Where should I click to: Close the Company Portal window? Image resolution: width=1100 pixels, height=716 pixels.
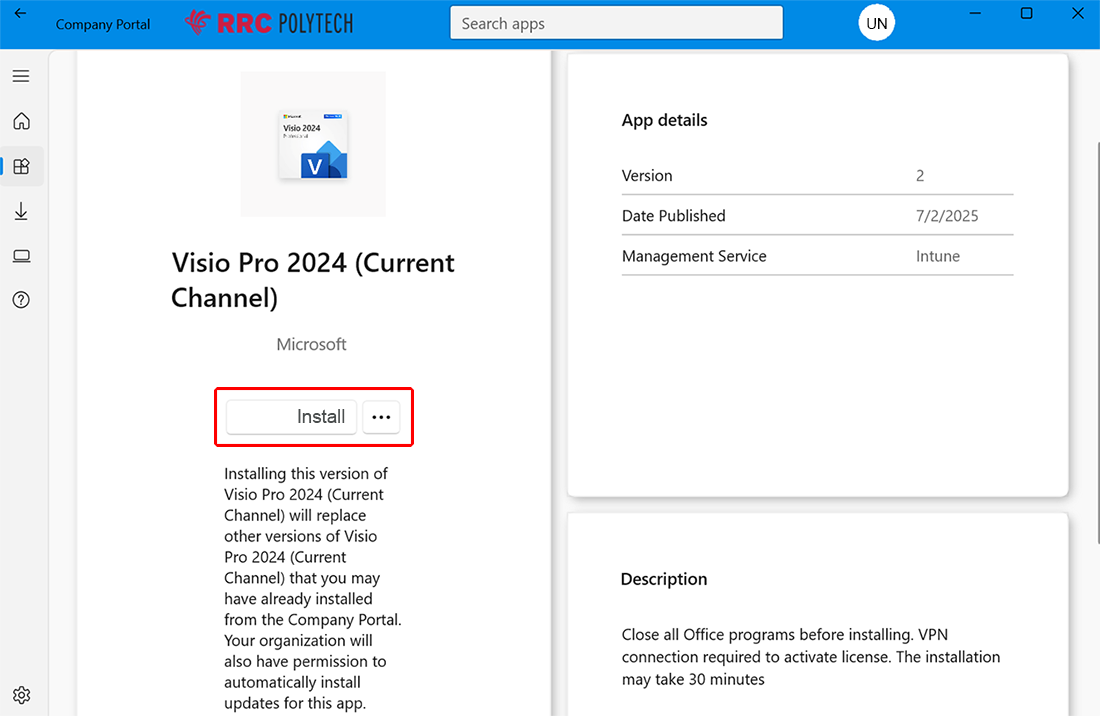coord(1077,13)
